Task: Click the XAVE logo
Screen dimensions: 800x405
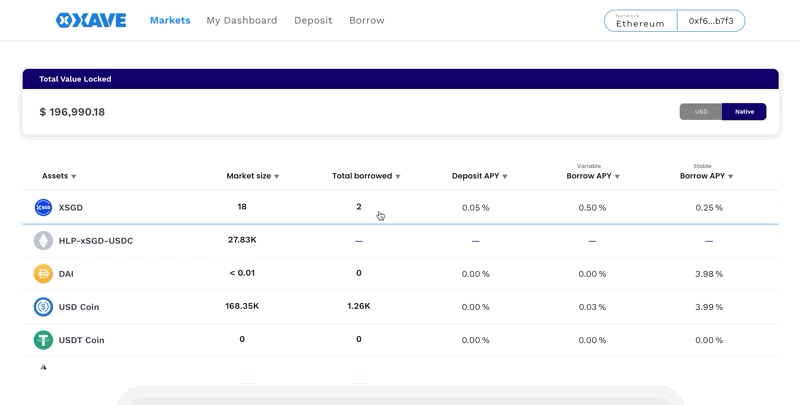Action: click(x=91, y=20)
